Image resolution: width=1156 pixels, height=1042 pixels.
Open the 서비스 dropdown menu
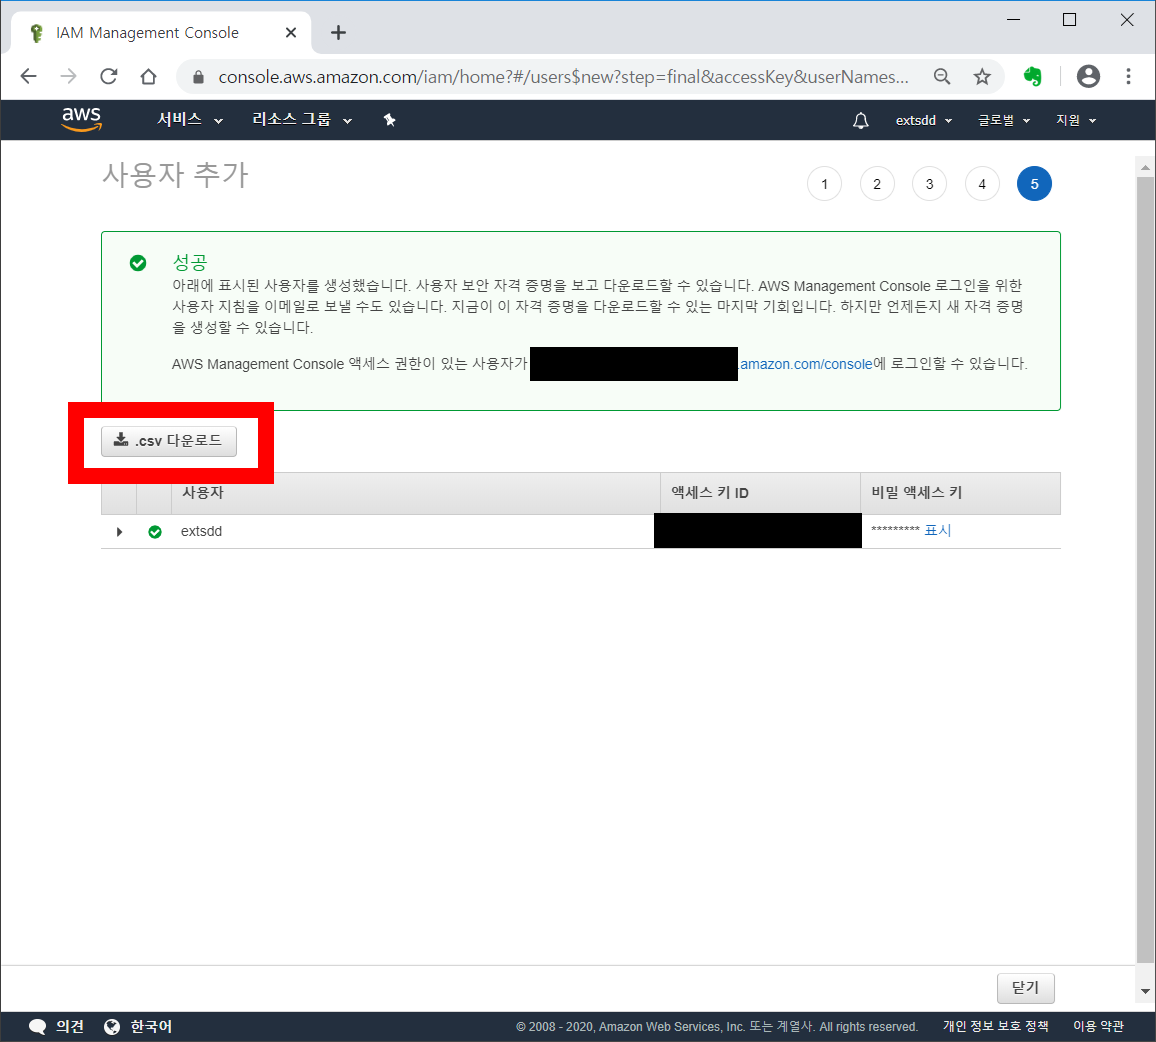pyautogui.click(x=189, y=119)
